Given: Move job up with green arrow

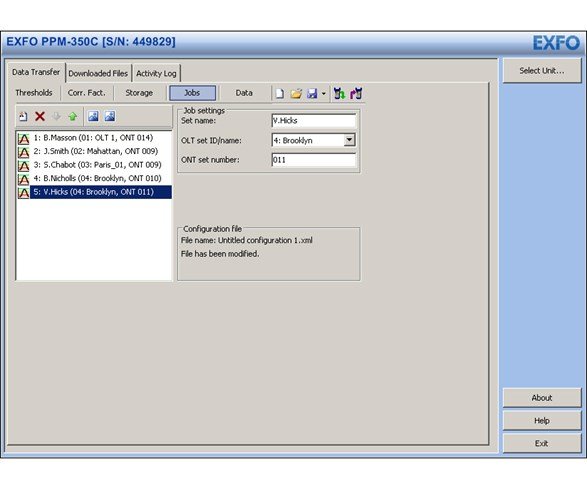Looking at the screenshot, I should [73, 116].
